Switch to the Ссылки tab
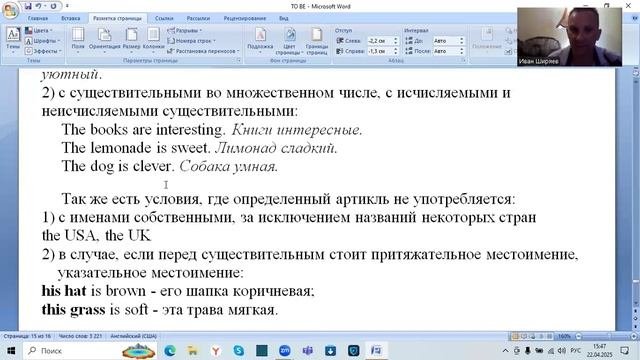 pos(164,18)
